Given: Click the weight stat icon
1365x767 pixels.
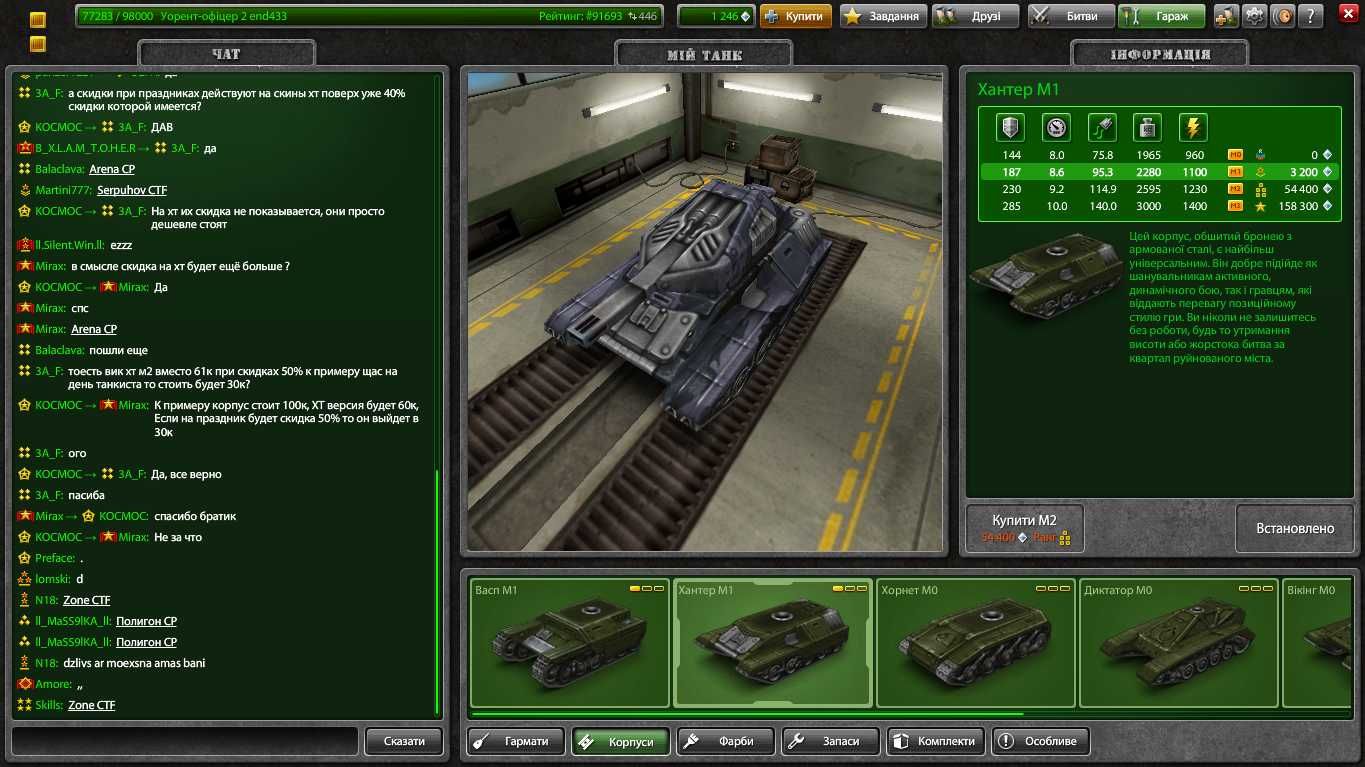Looking at the screenshot, I should pyautogui.click(x=1148, y=127).
